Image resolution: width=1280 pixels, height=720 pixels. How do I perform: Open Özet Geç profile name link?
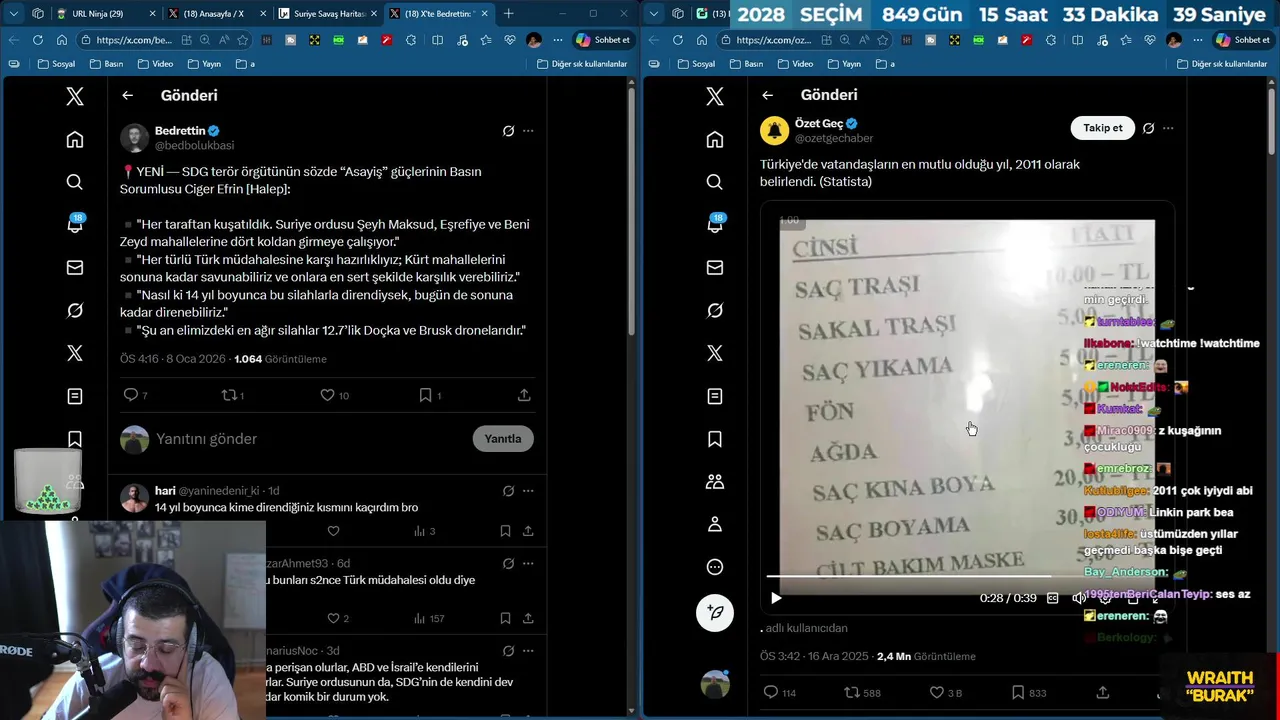click(819, 124)
